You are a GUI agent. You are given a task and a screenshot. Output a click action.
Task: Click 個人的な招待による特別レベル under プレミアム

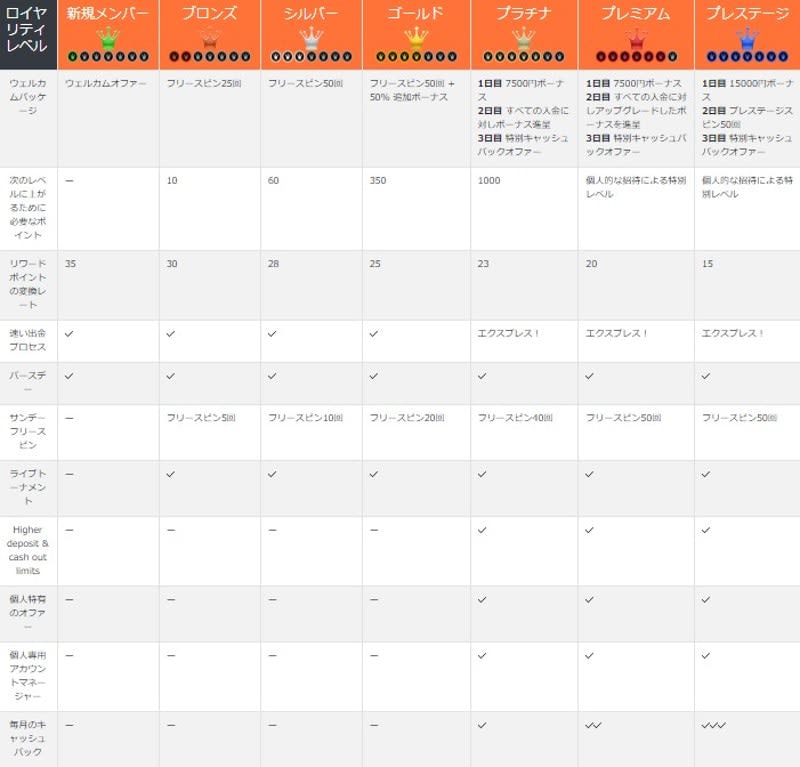point(636,187)
